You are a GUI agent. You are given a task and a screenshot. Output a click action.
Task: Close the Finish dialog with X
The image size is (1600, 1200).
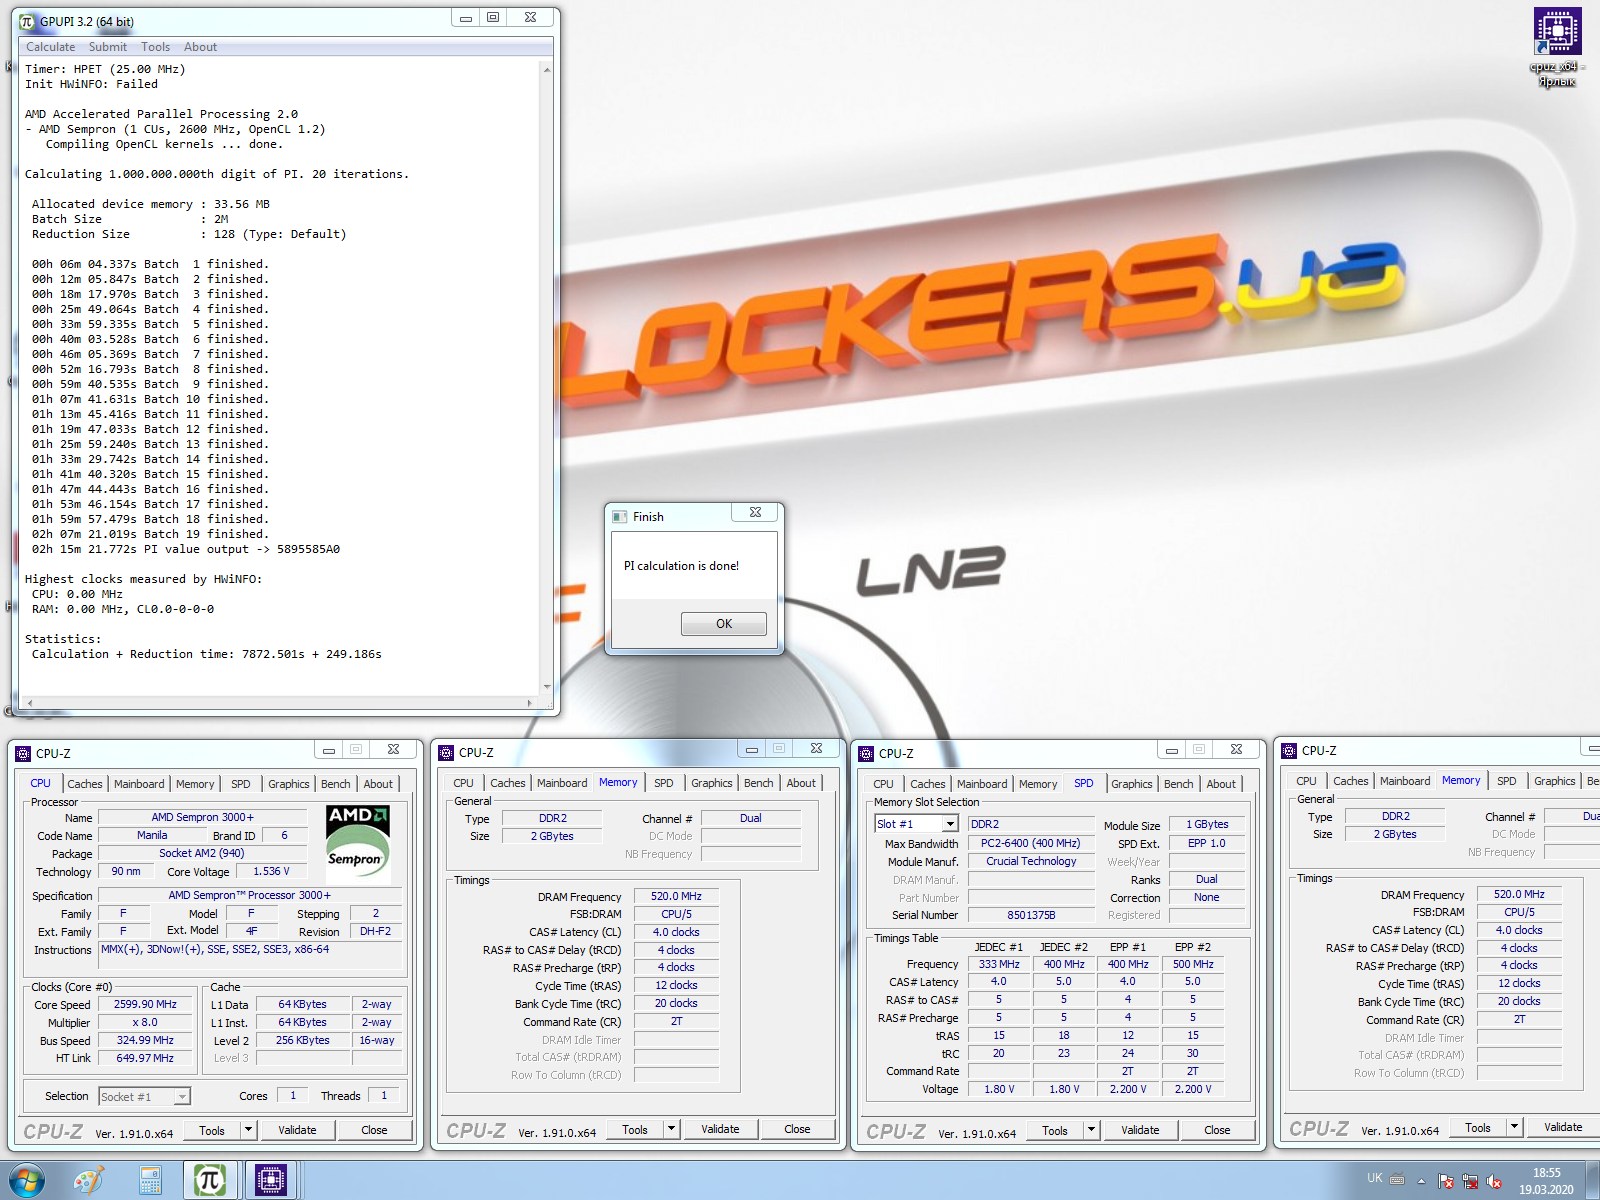tap(756, 512)
